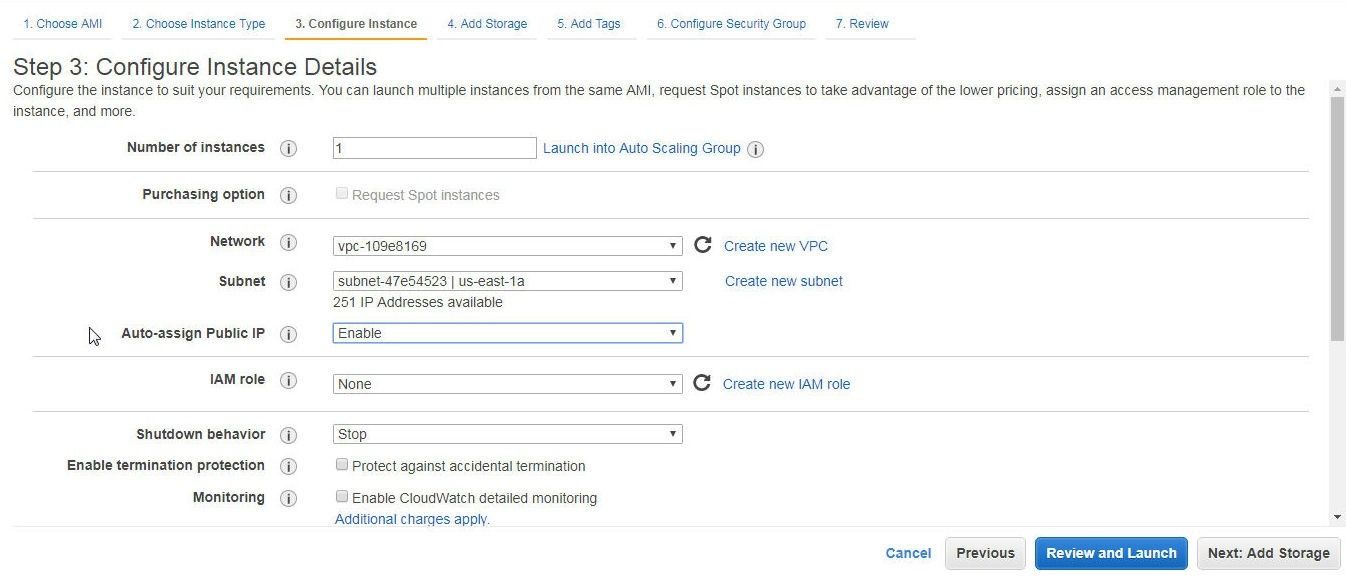Enable Protect against accidental termination checkbox
The image size is (1346, 587).
[x=342, y=465]
